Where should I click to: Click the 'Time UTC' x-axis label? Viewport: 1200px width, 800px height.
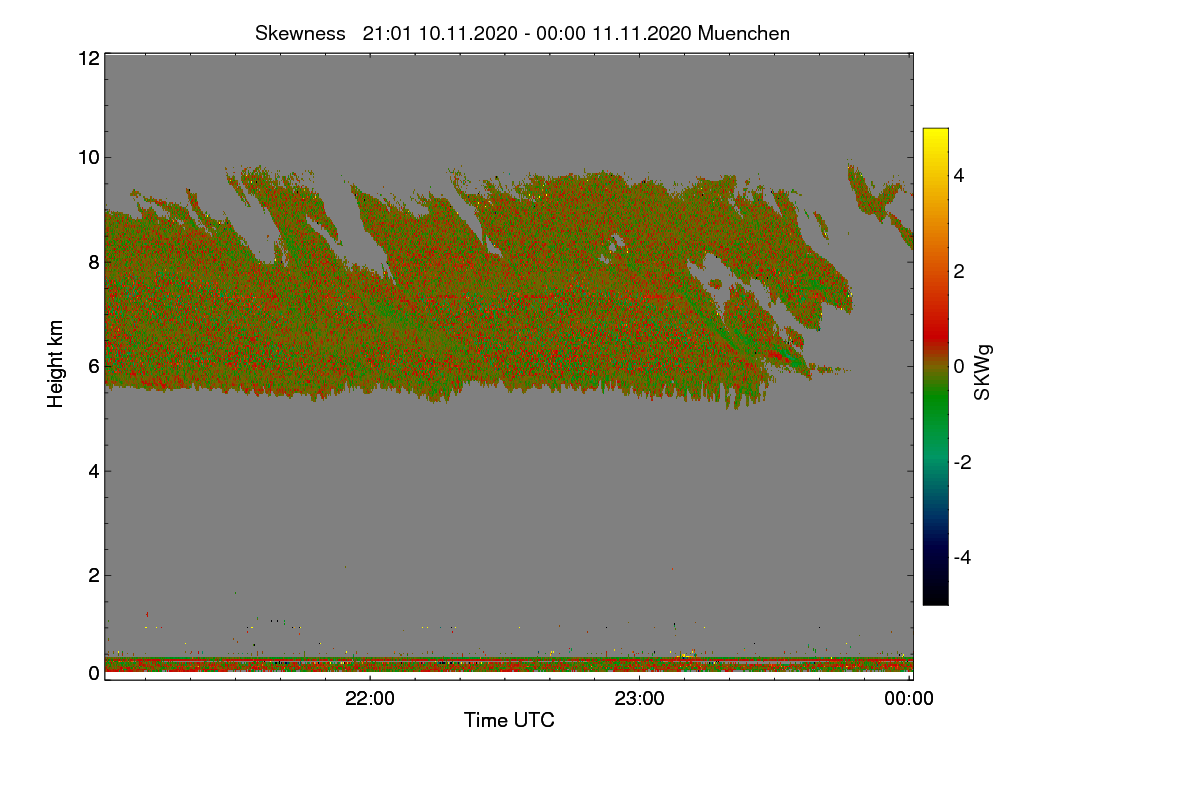pyautogui.click(x=509, y=720)
